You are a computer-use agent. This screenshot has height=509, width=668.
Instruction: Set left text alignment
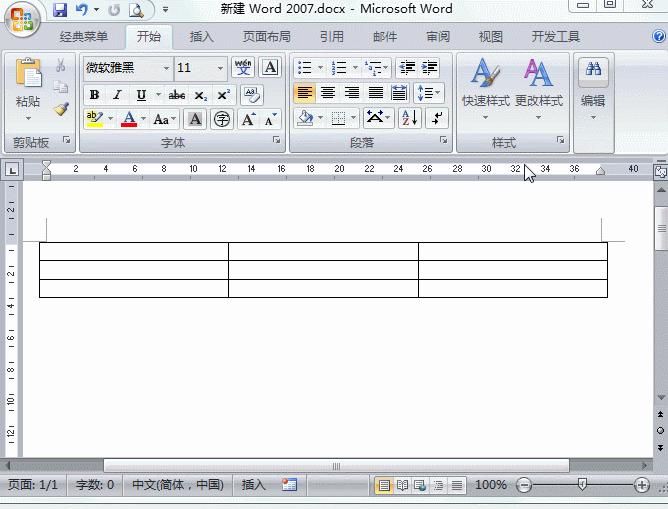(x=304, y=92)
